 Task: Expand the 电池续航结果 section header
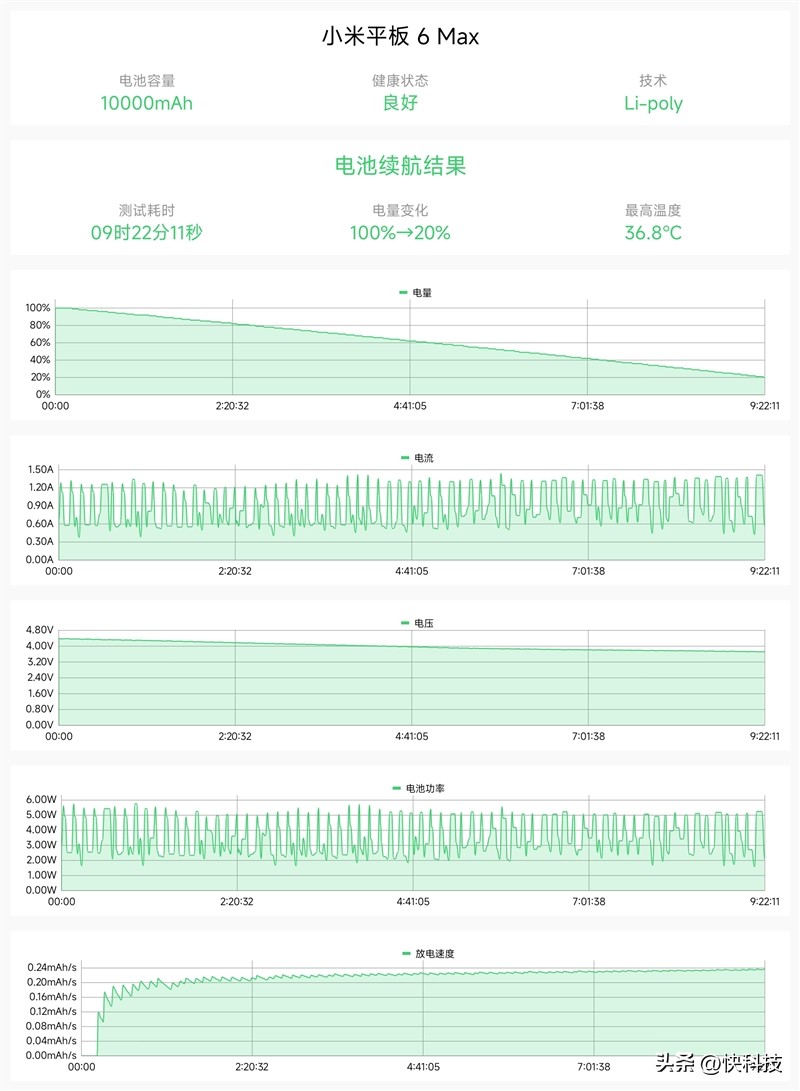click(400, 168)
